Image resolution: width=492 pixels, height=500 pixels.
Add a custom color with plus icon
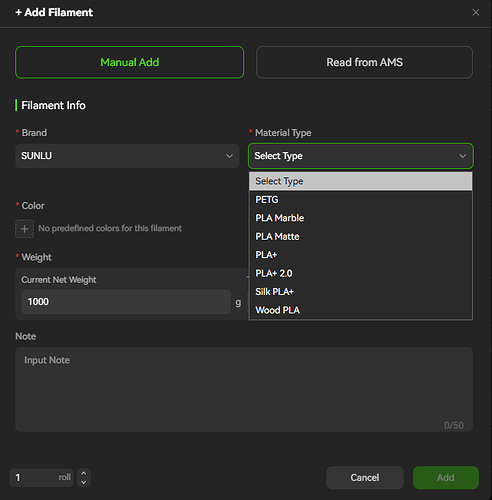[24, 229]
